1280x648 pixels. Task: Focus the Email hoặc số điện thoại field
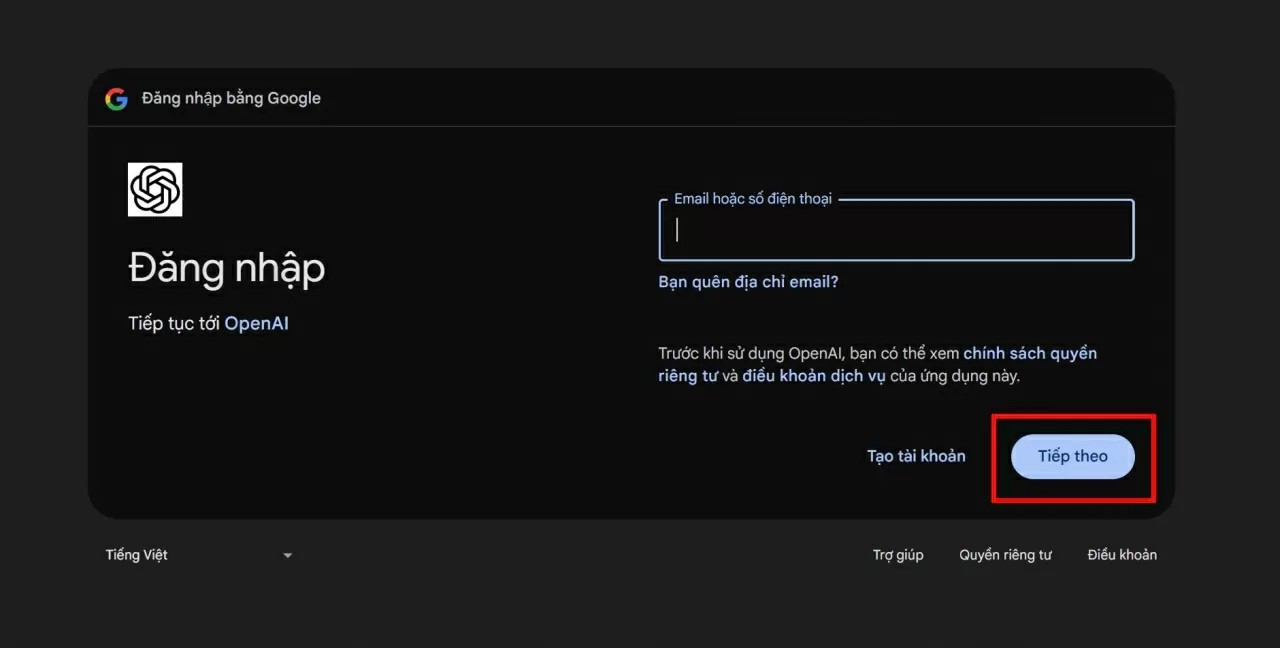tap(895, 231)
